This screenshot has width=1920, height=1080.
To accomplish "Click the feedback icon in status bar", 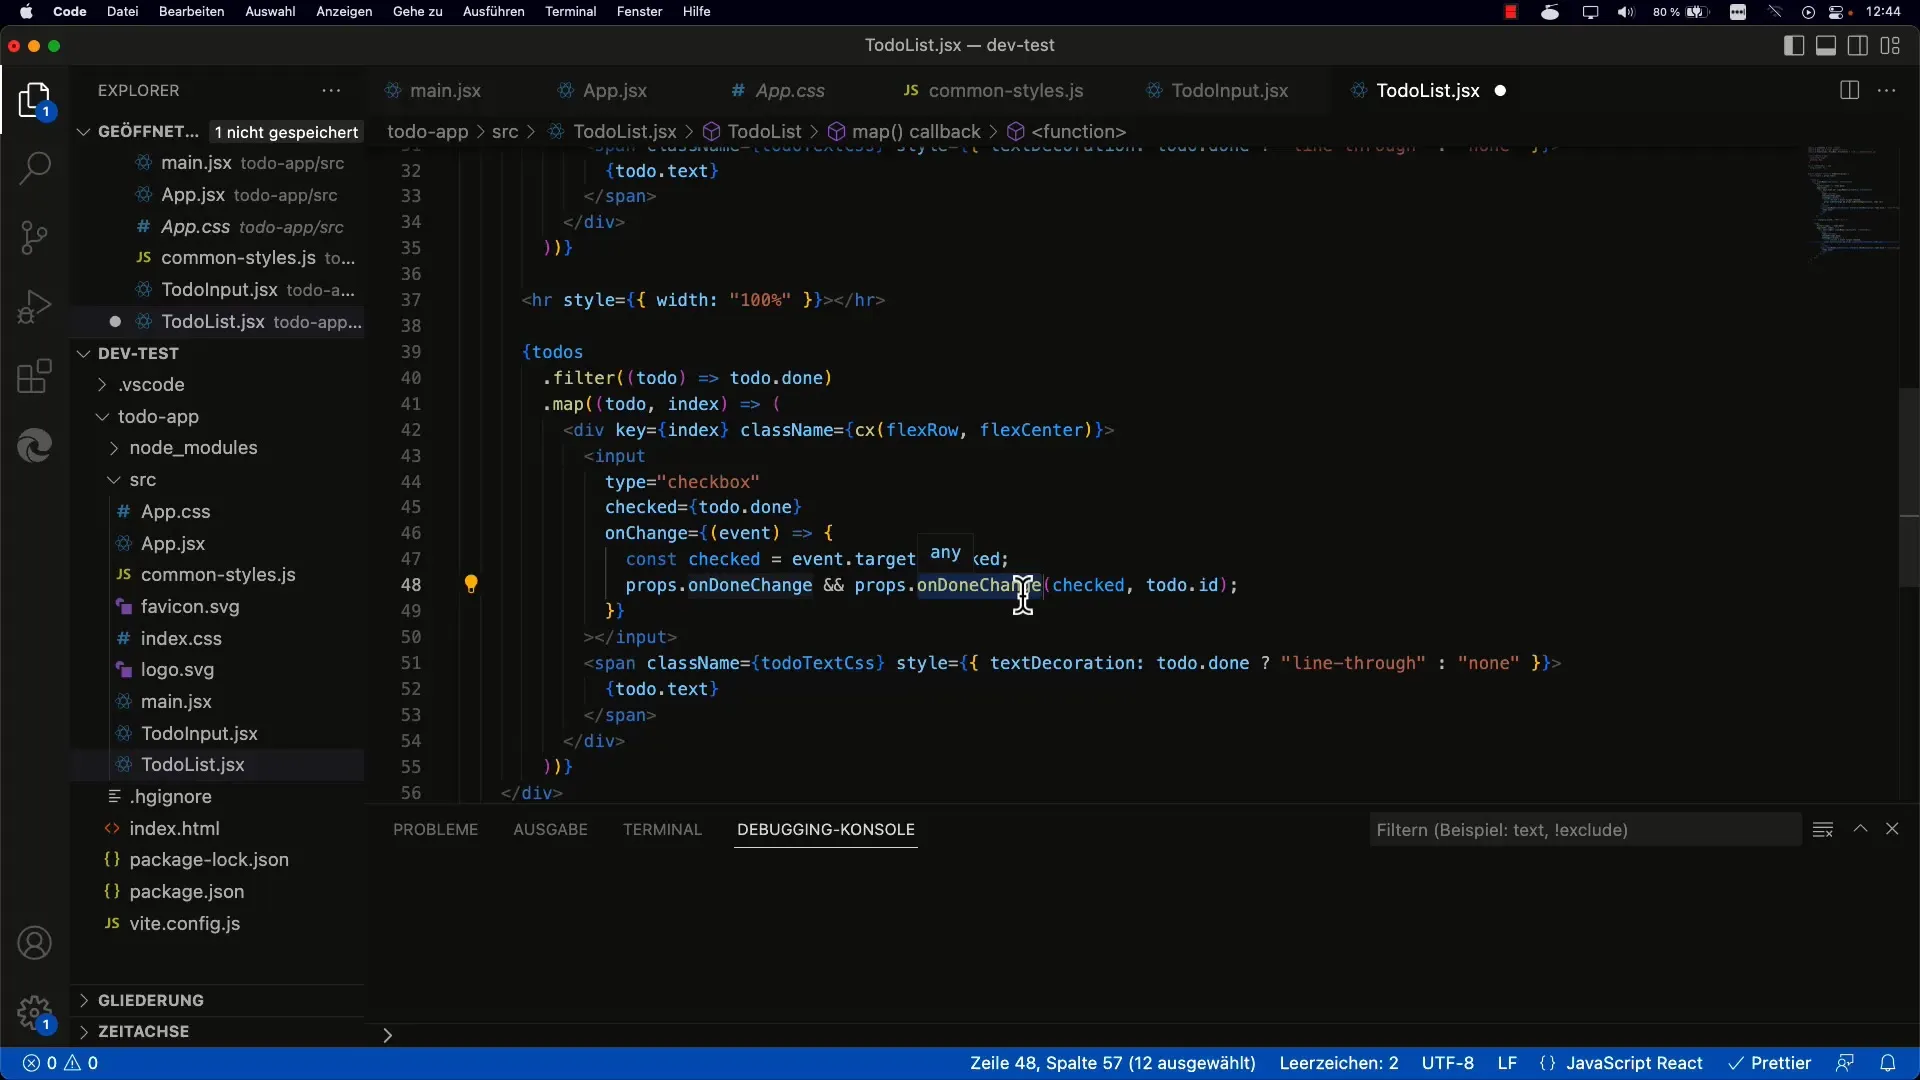I will point(1845,1063).
